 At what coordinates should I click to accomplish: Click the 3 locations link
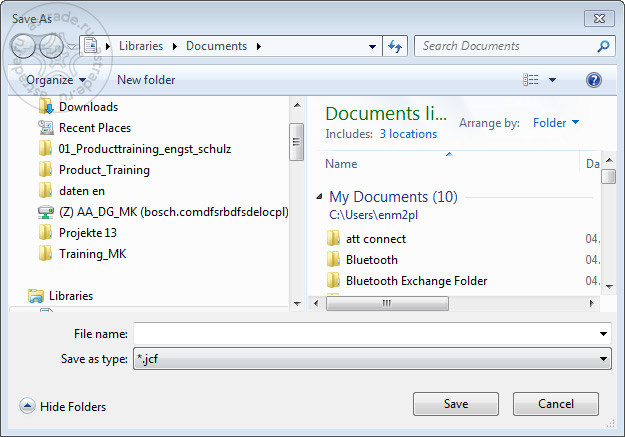click(408, 134)
